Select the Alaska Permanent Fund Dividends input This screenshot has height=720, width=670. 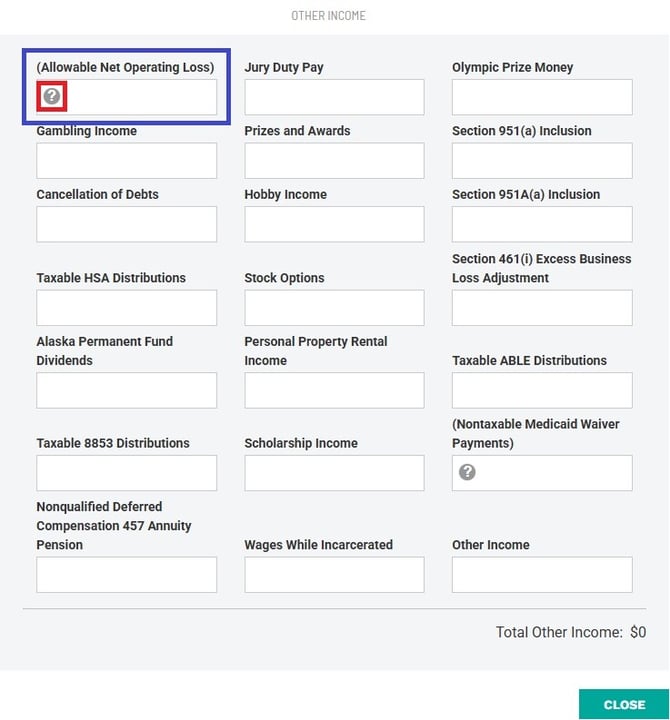(x=126, y=390)
